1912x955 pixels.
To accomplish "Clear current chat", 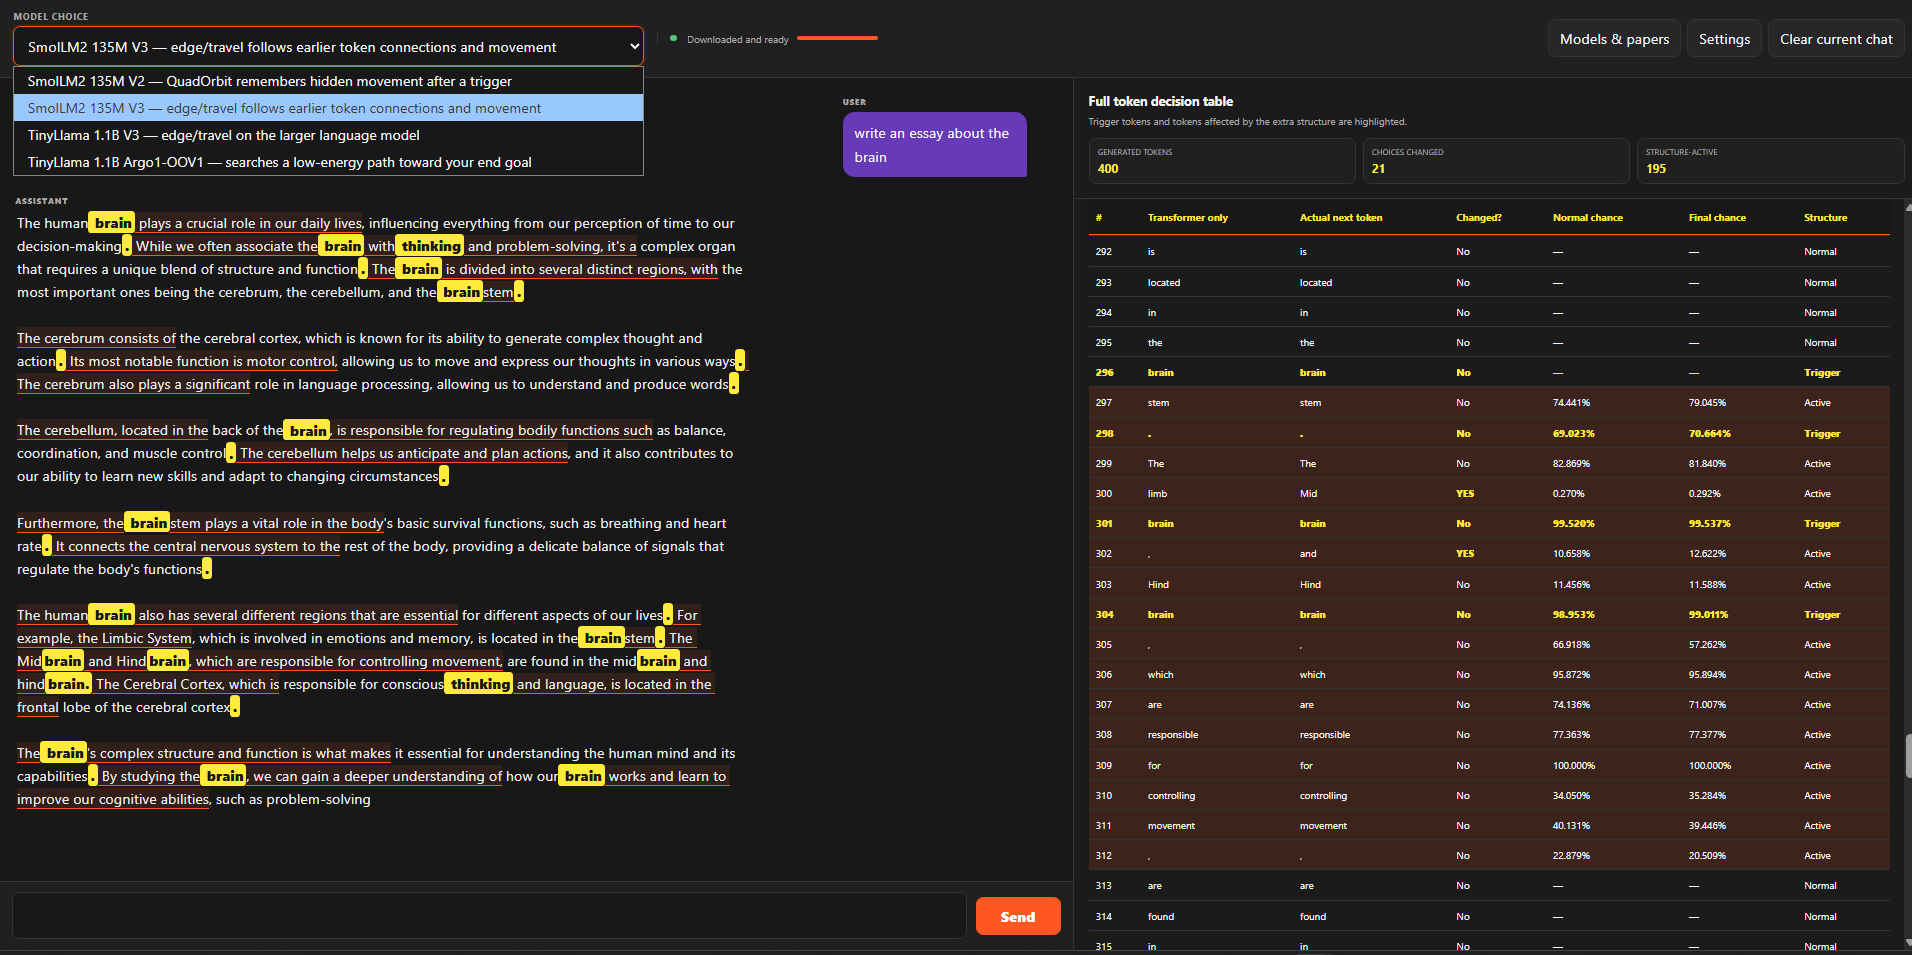I will (x=1836, y=39).
